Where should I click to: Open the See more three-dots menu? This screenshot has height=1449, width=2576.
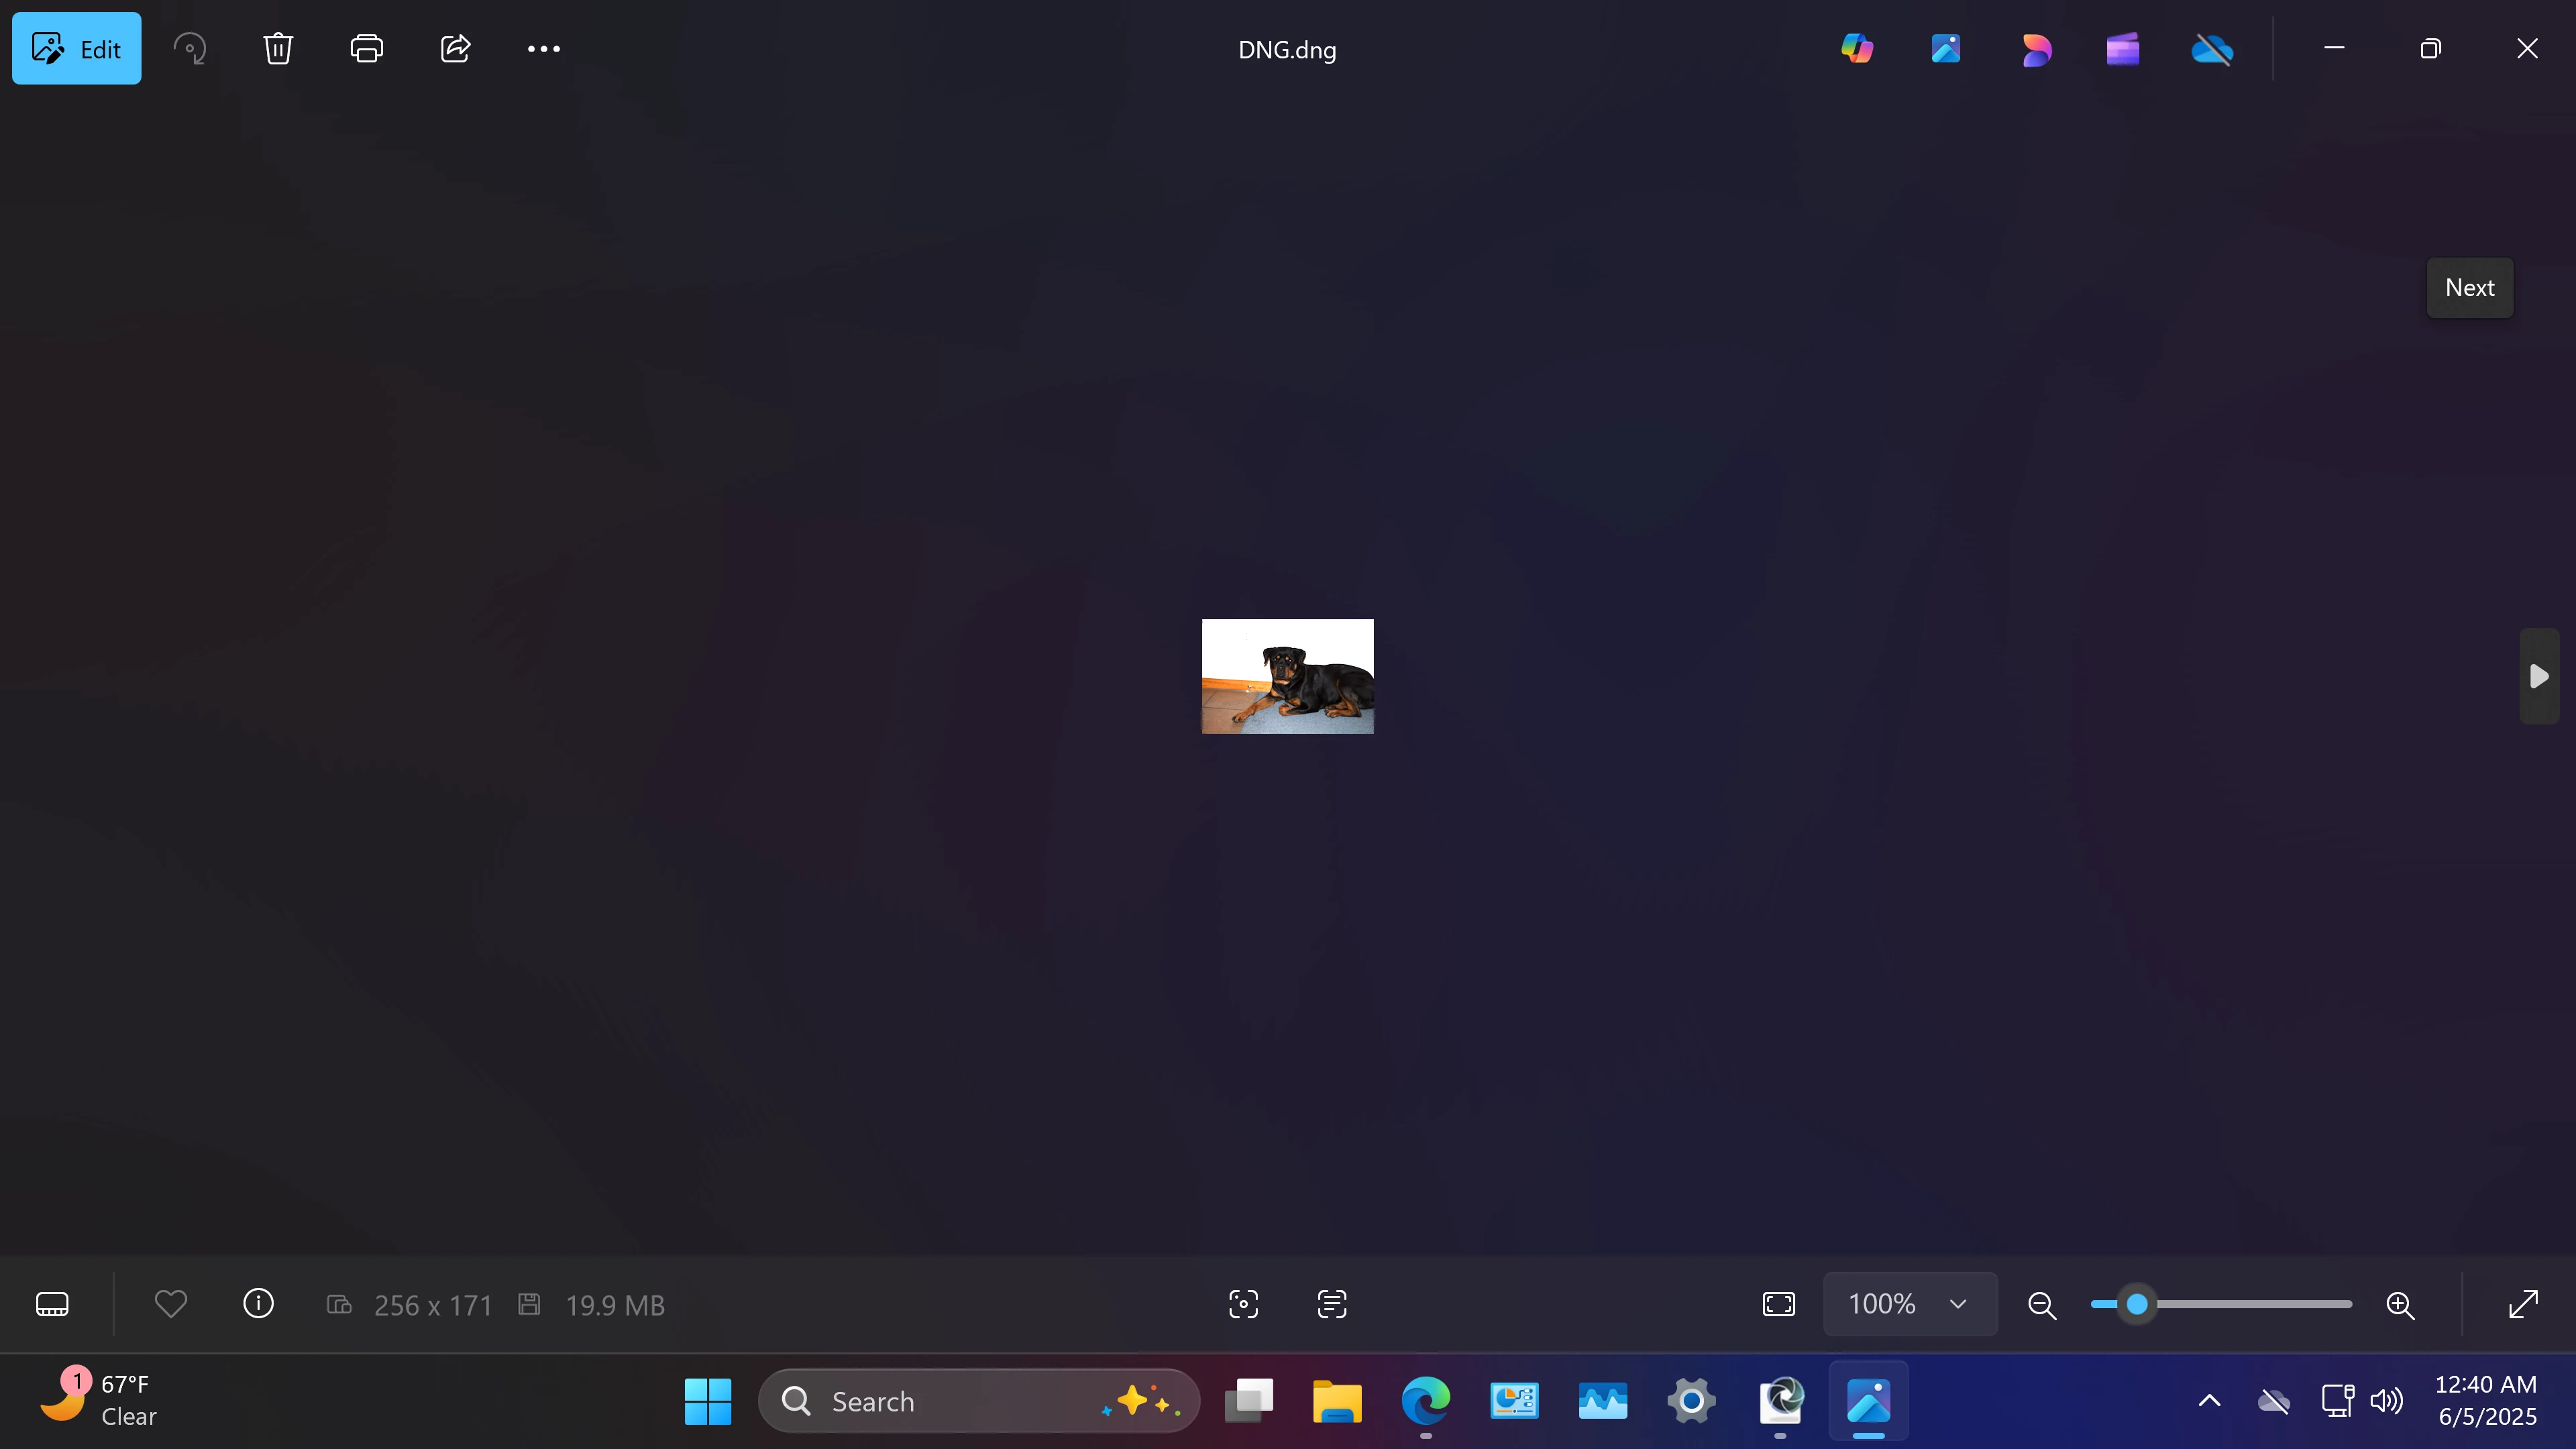543,48
